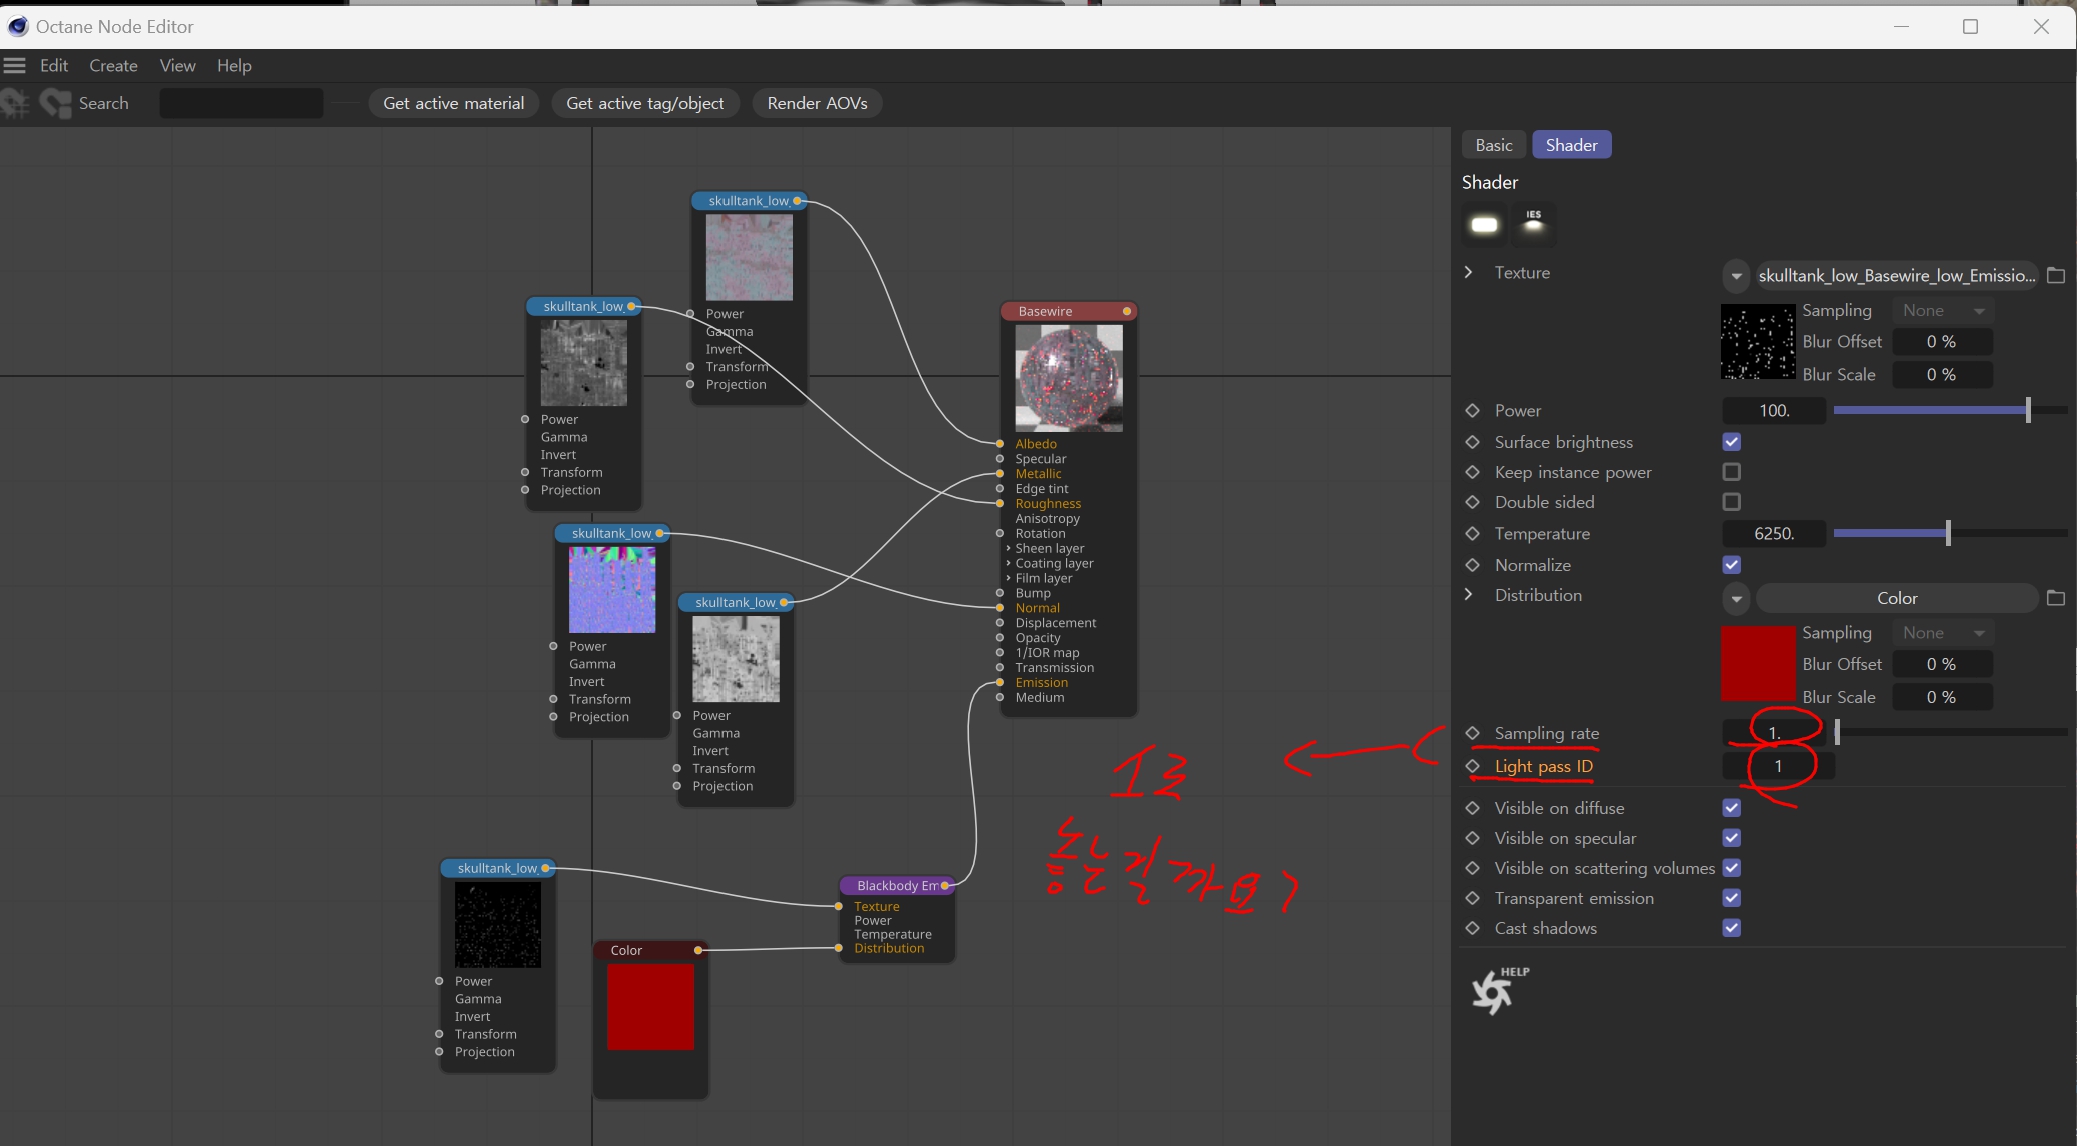This screenshot has width=2077, height=1146.
Task: Click Blackbody Emission node output port
Action: [x=945, y=885]
